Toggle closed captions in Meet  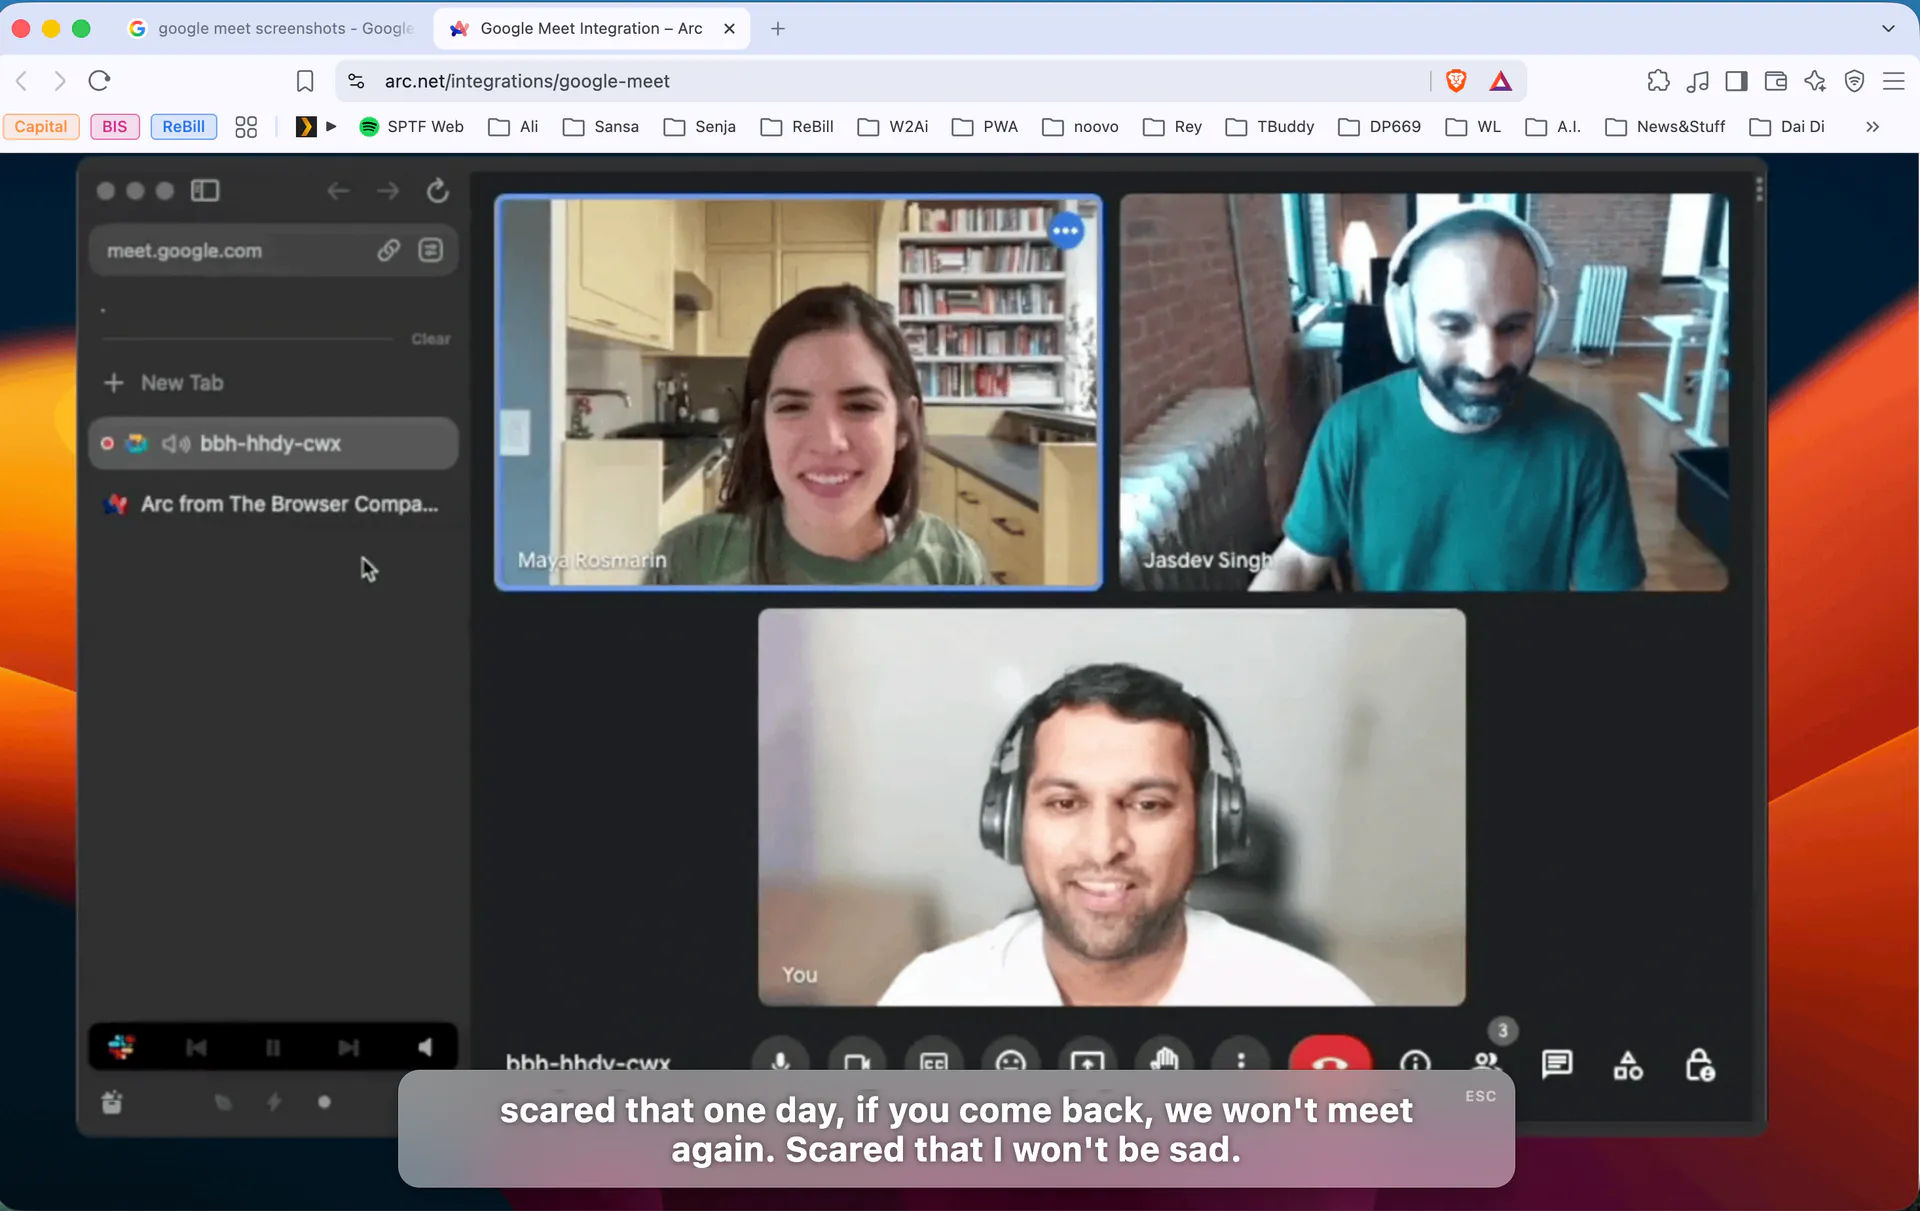[x=934, y=1060]
